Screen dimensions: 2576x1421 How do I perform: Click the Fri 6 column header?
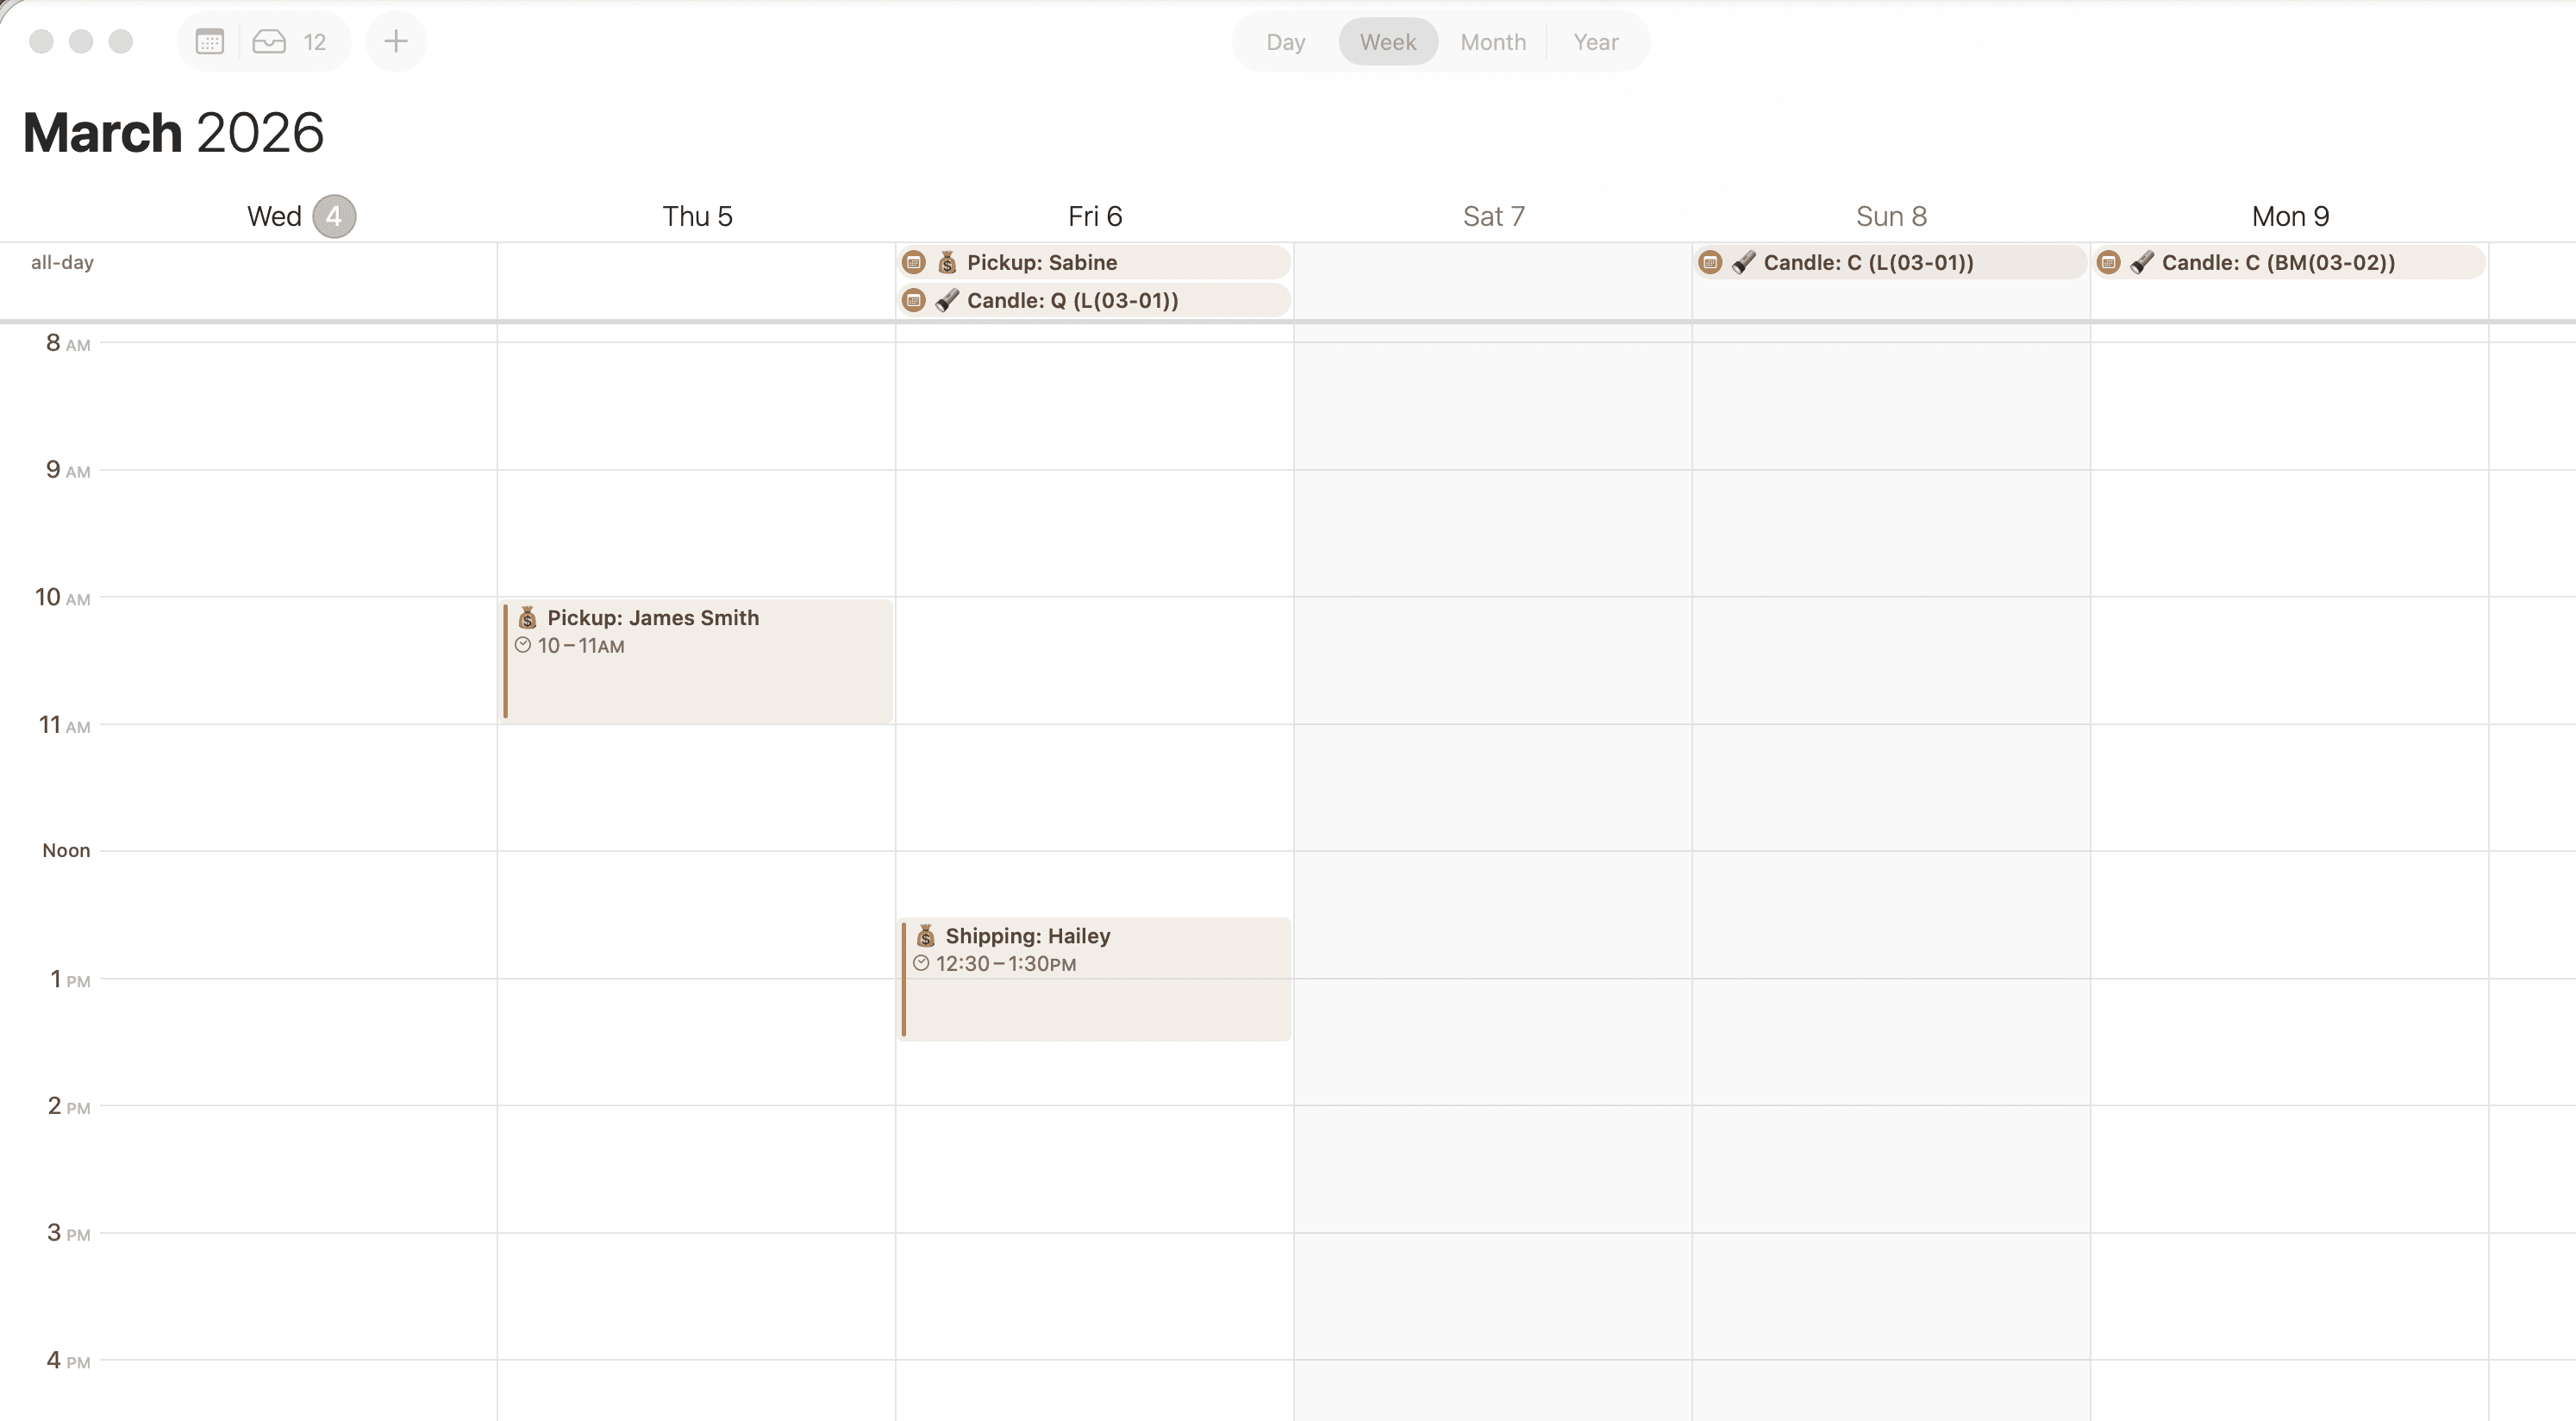(1093, 215)
